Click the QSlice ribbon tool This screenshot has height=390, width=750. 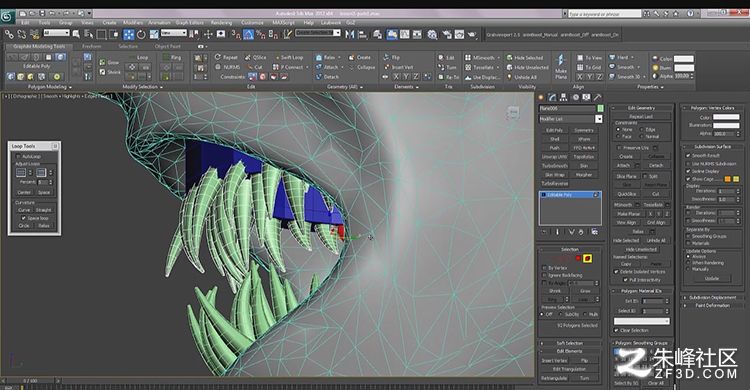(x=256, y=57)
